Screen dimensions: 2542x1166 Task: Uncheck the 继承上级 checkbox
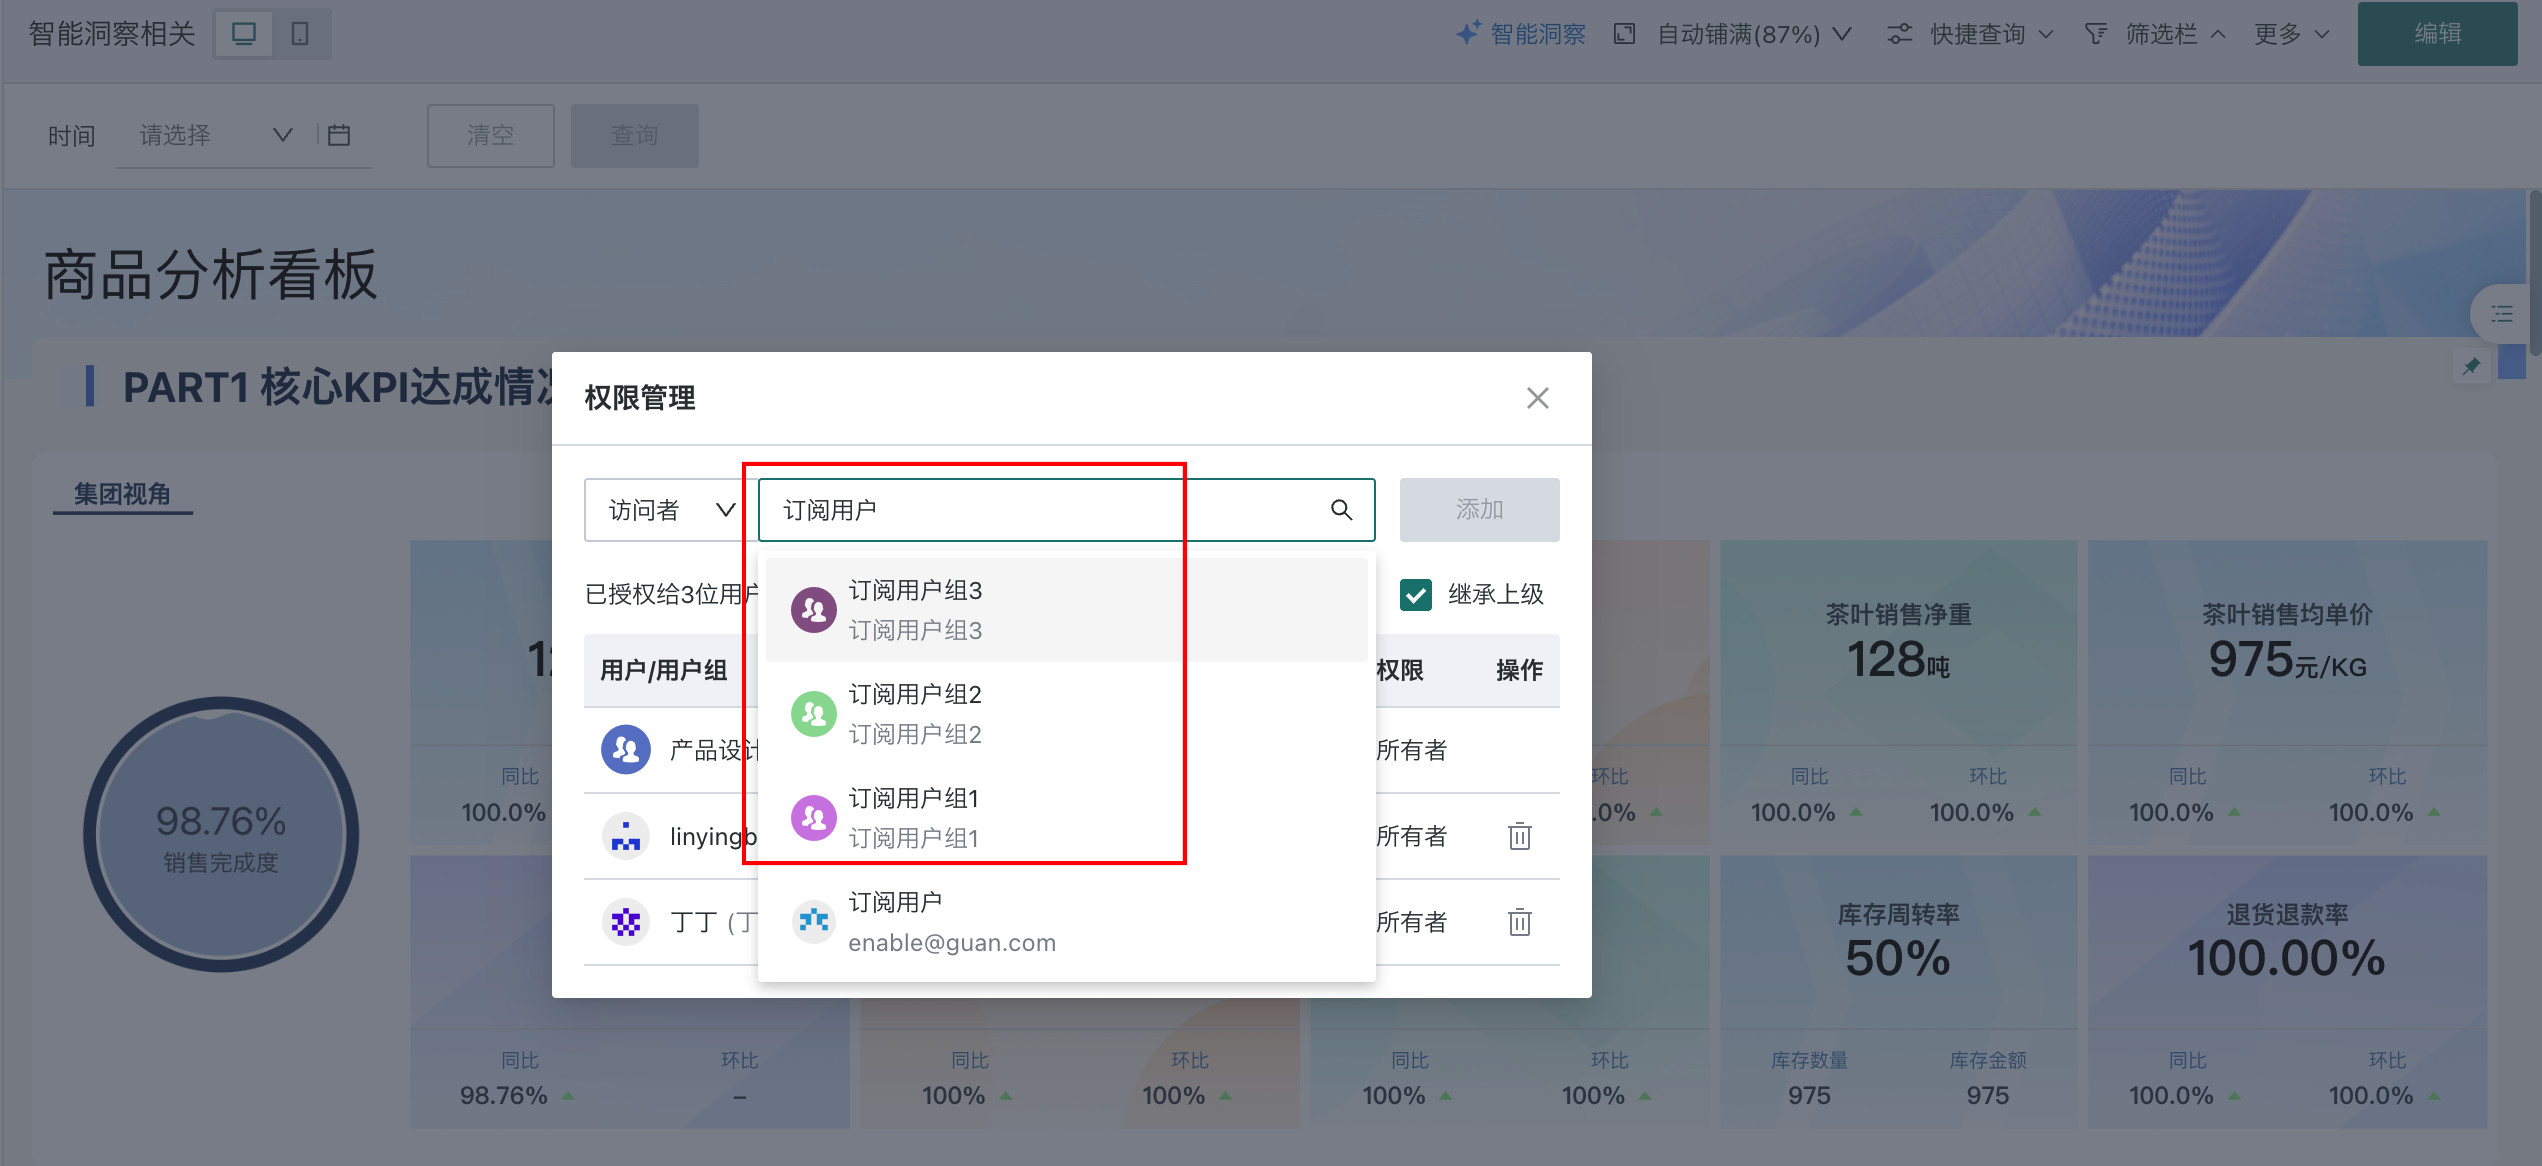pyautogui.click(x=1415, y=595)
